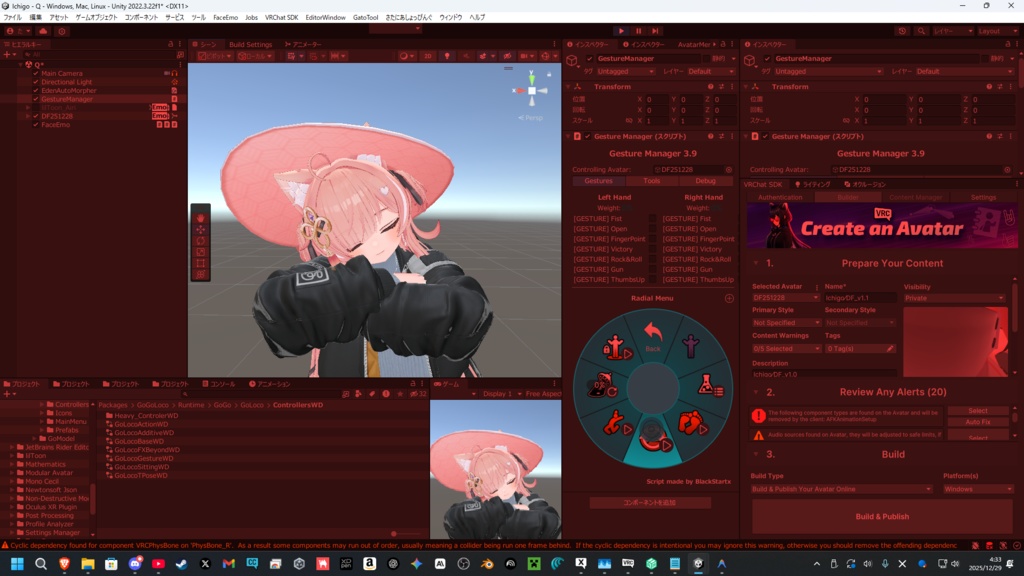1024x576 pixels.
Task: Toggle Gesture Manager script checkbox in right inspector
Action: 765,136
